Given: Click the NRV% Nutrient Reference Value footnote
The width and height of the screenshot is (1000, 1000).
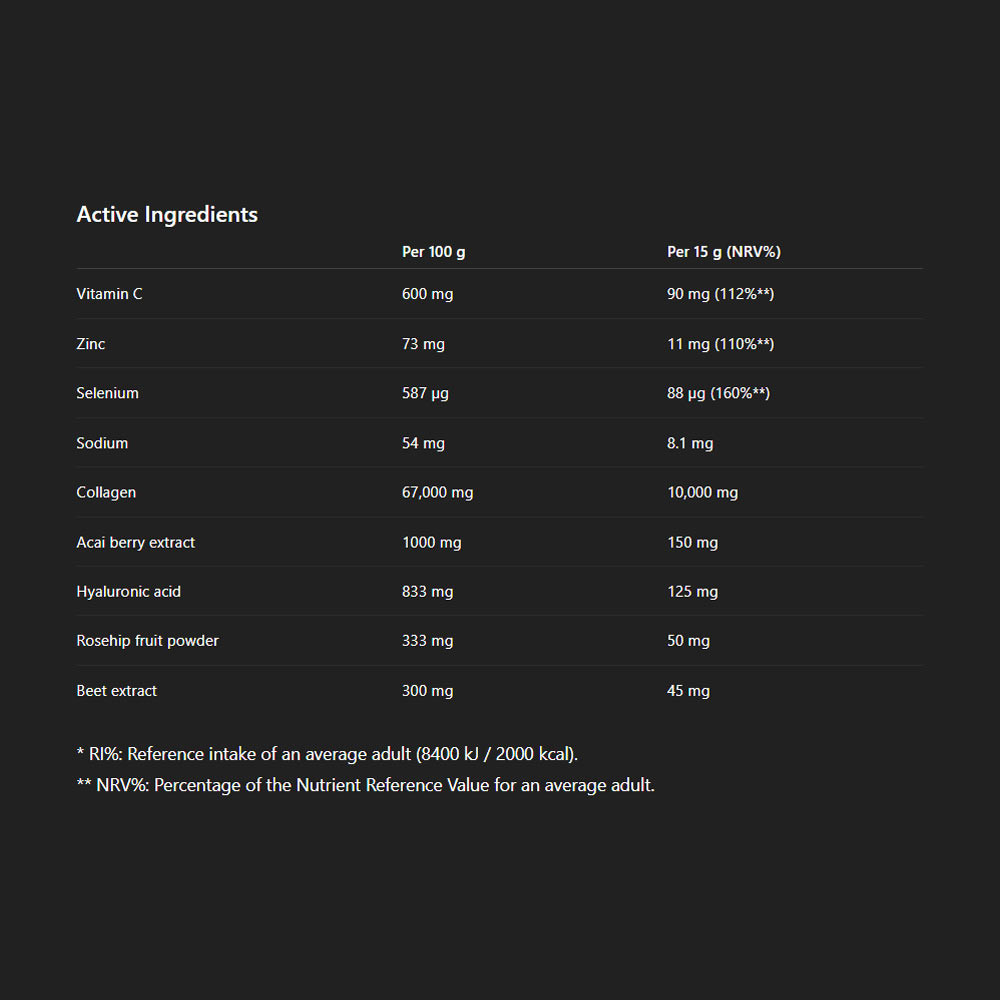Looking at the screenshot, I should pyautogui.click(x=365, y=785).
